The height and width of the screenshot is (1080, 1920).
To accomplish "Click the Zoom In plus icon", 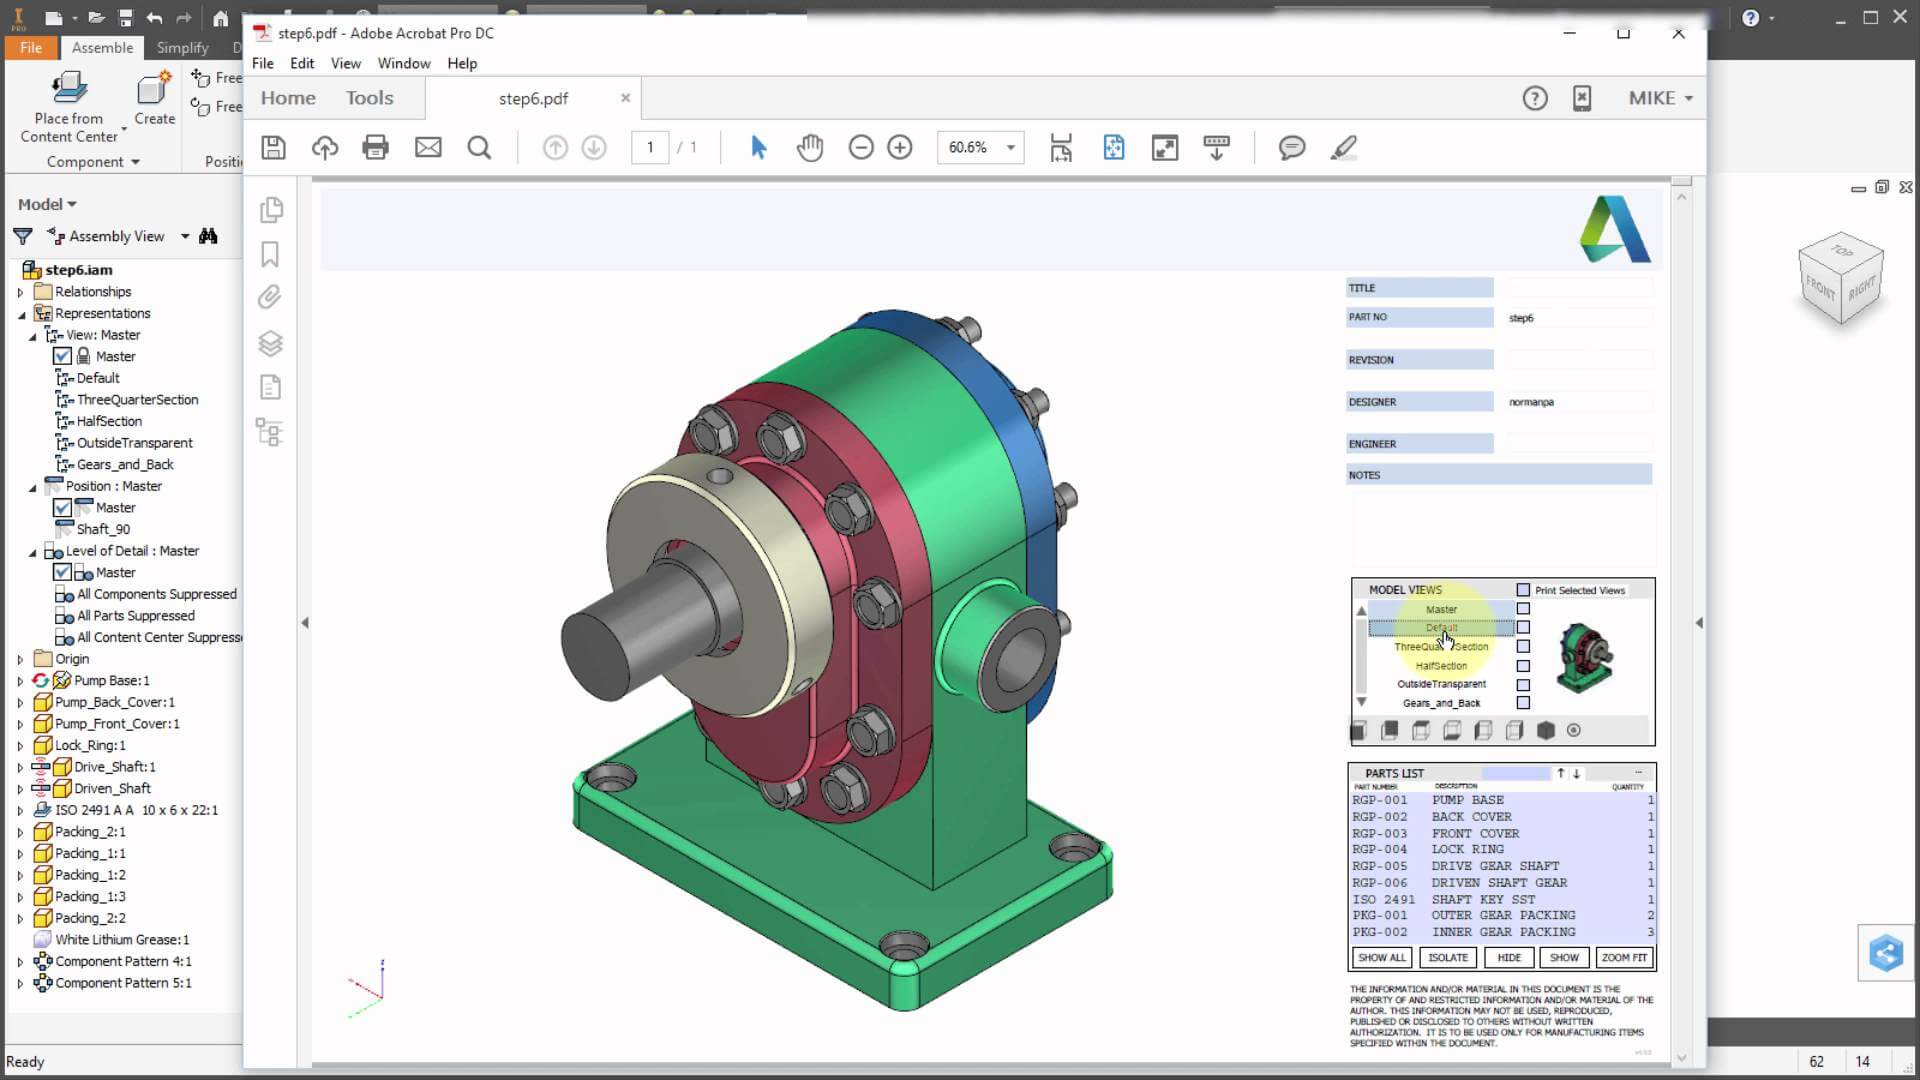I will click(x=900, y=148).
